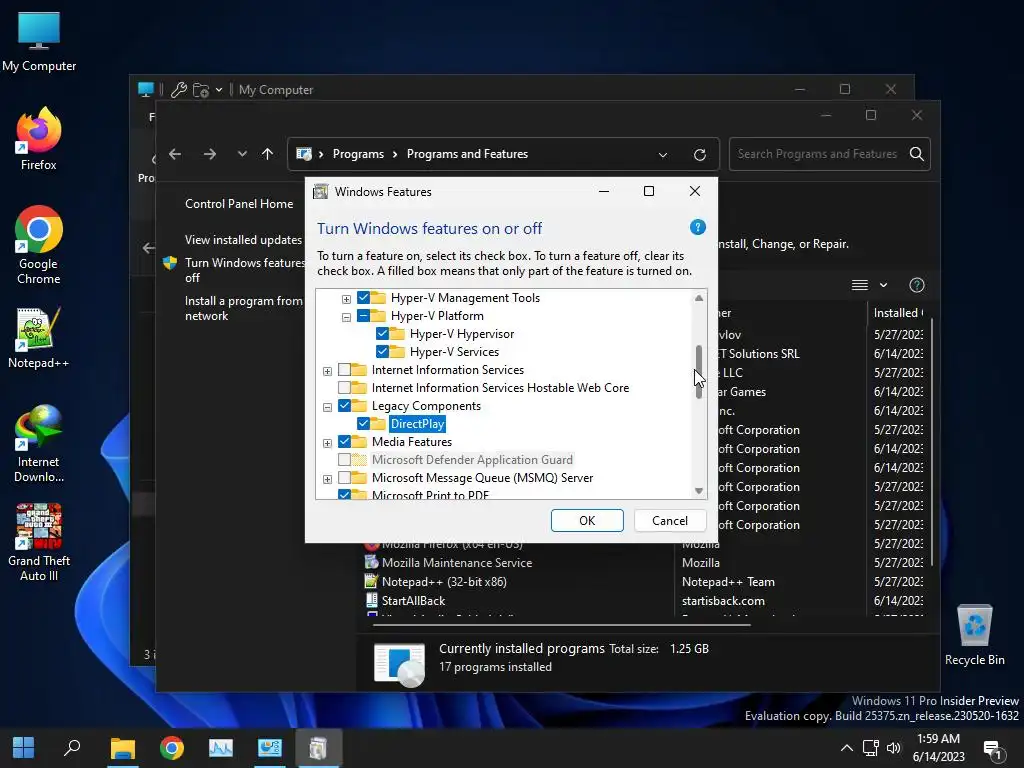Click Cancel in Windows Features dialog
This screenshot has height=768, width=1024.
tap(670, 520)
